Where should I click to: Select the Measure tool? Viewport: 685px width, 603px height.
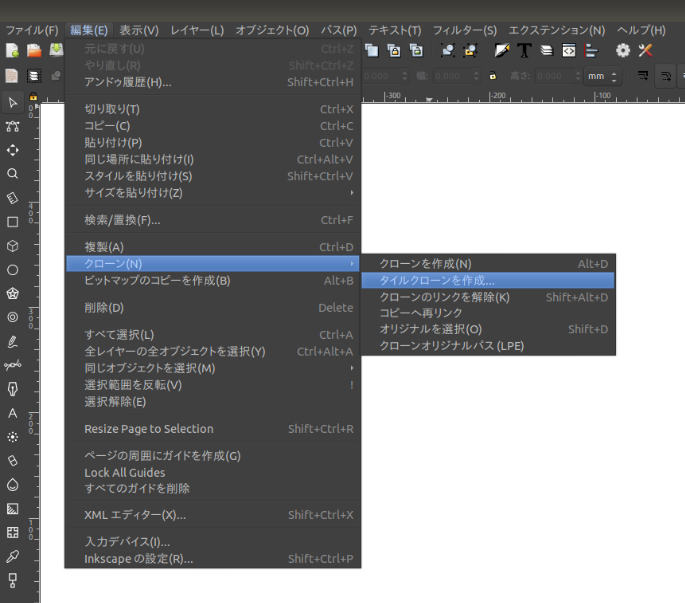point(13,198)
